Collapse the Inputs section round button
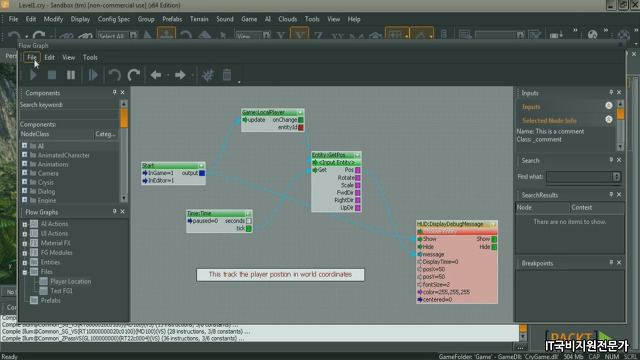Screen dimensions: 640x360 (x=609, y=106)
